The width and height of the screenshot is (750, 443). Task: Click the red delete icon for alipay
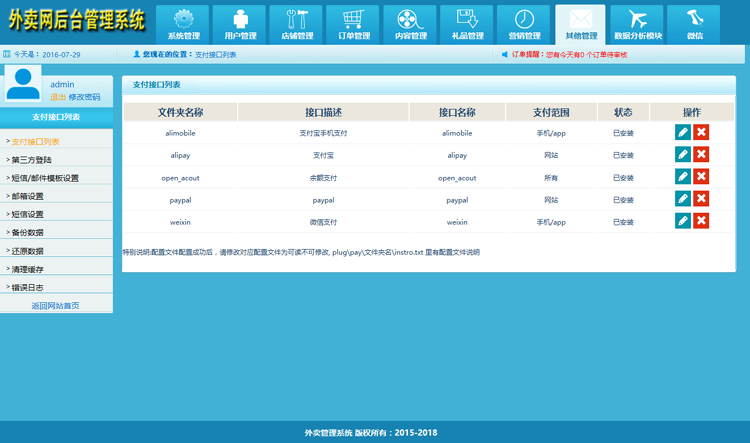coord(701,154)
